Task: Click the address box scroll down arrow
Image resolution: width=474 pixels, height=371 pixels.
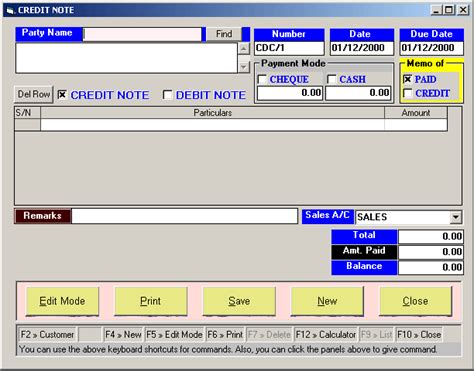Action: (244, 67)
